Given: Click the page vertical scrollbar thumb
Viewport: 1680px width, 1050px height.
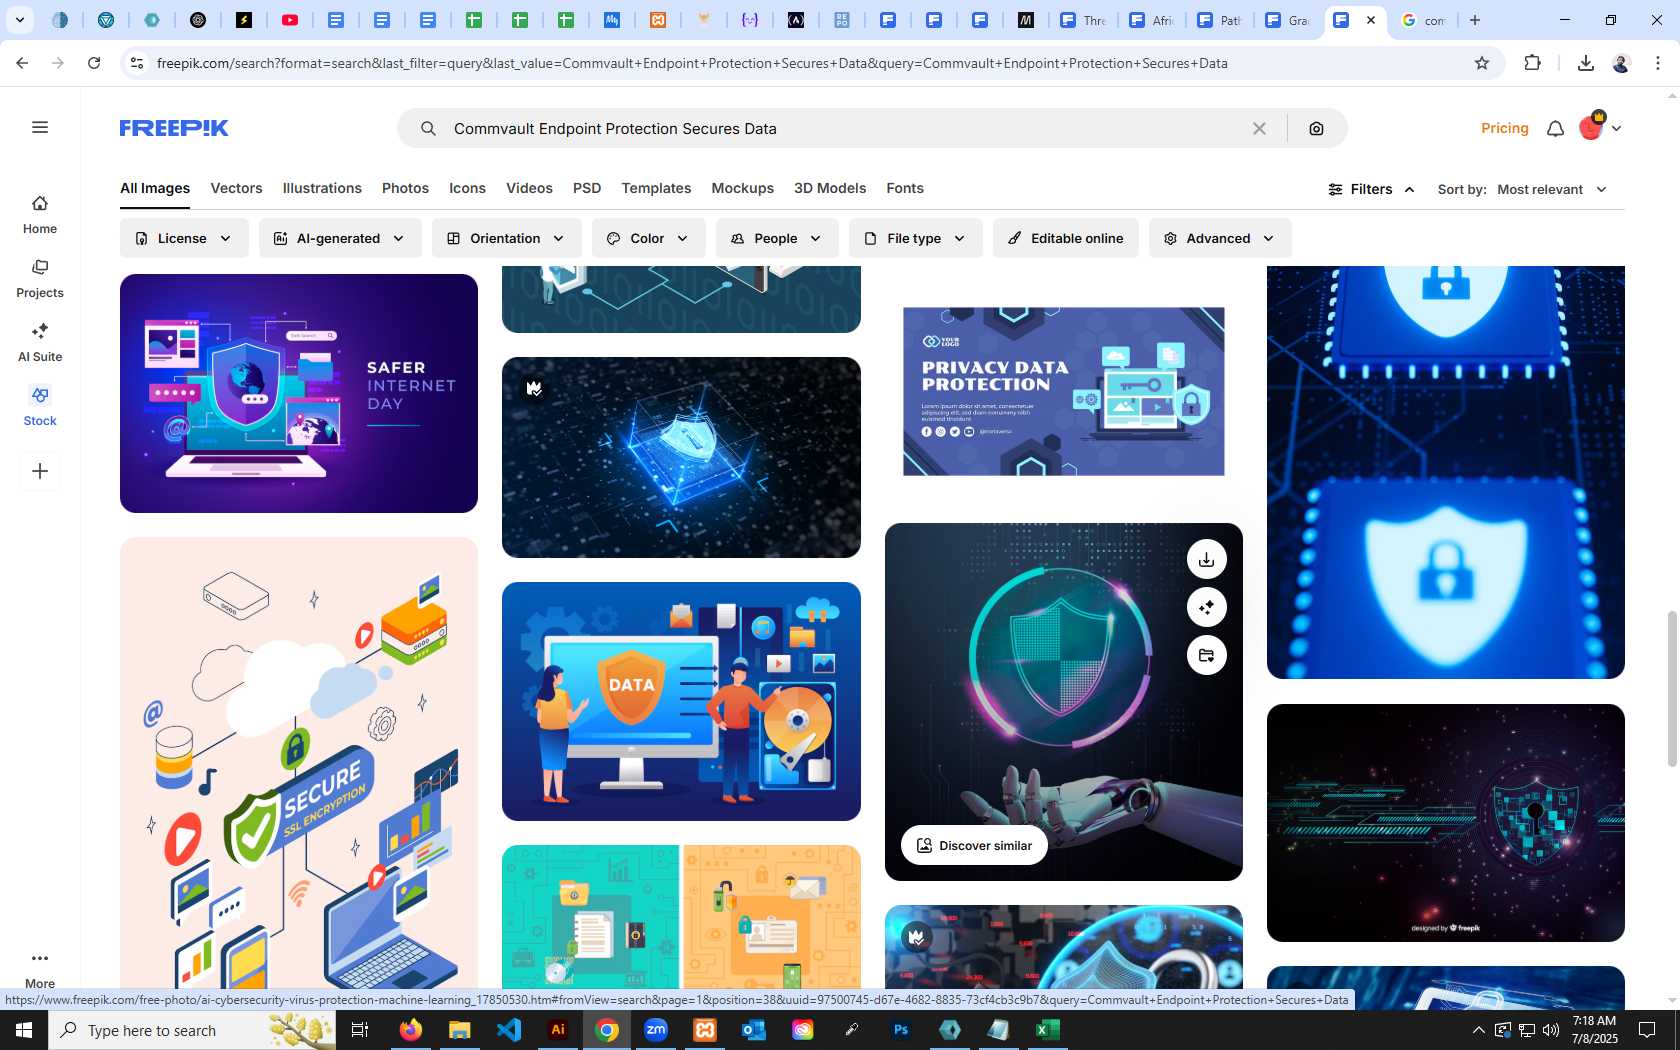Looking at the screenshot, I should pyautogui.click(x=1672, y=688).
